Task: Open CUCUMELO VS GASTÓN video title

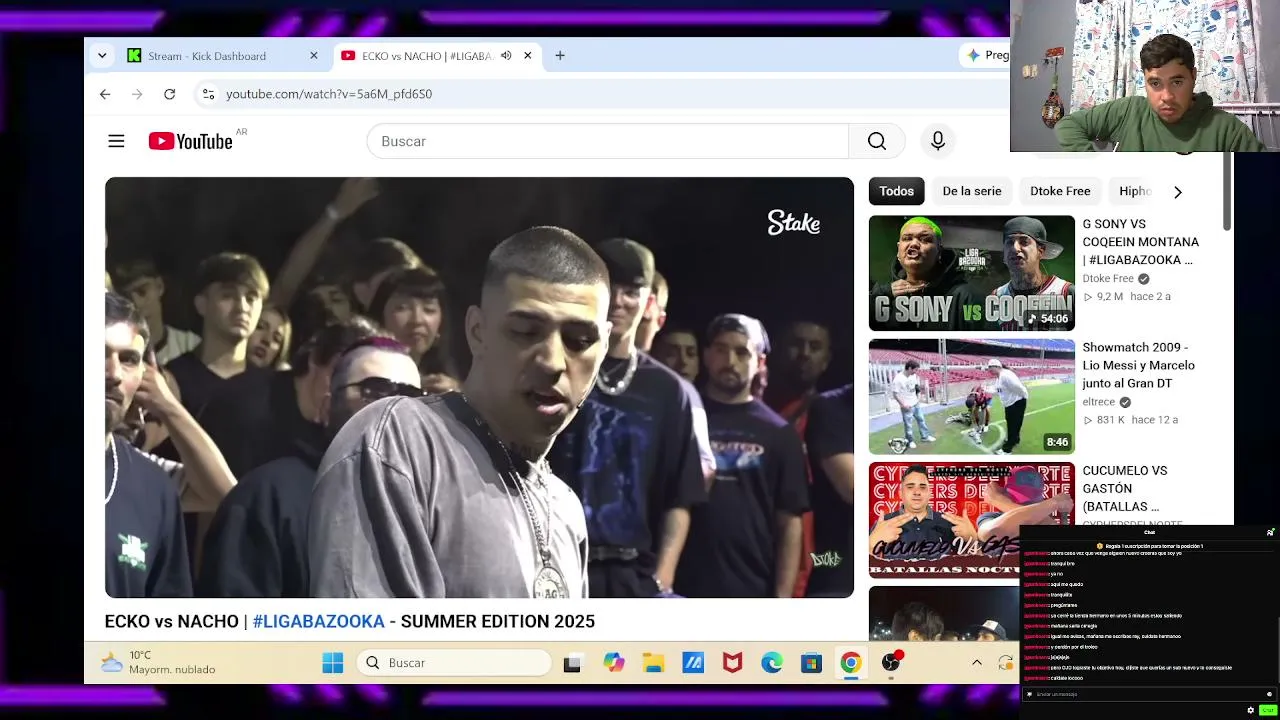Action: click(1125, 488)
